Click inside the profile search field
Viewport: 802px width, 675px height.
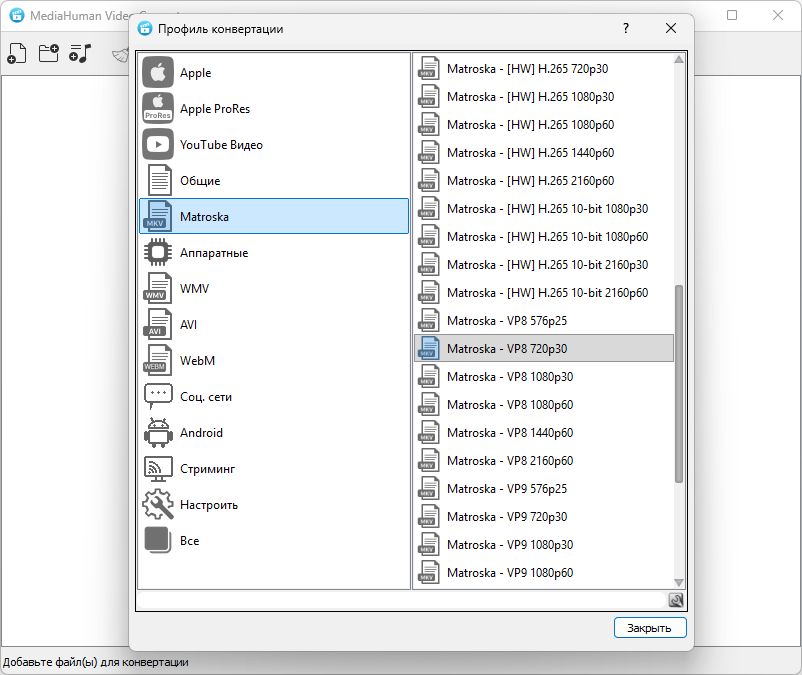tap(402, 600)
